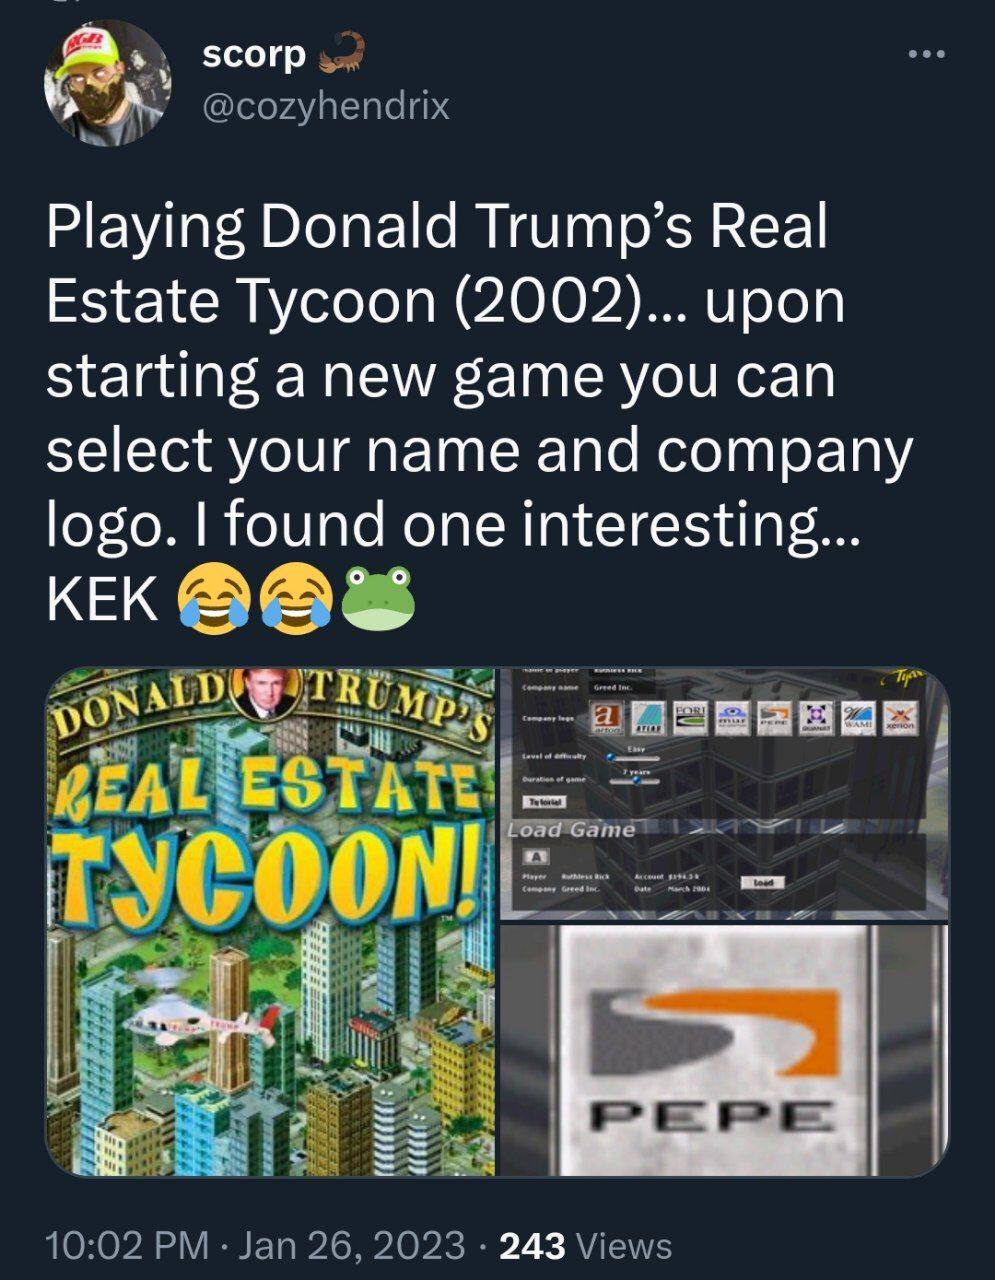Click the Company name field Greed Inc.
Screen dimensions: 995x1280
pyautogui.click(x=622, y=687)
